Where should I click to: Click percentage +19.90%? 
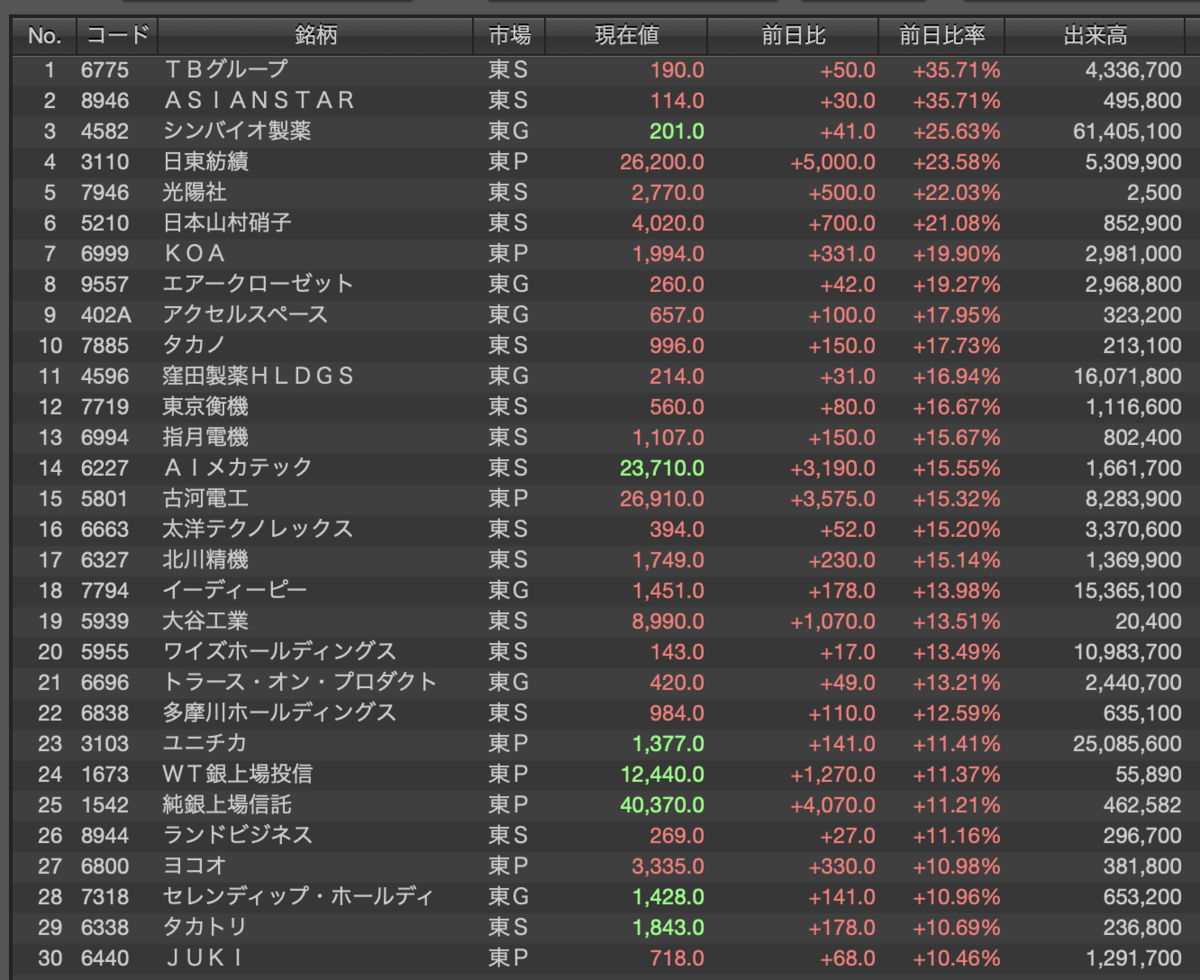955,254
